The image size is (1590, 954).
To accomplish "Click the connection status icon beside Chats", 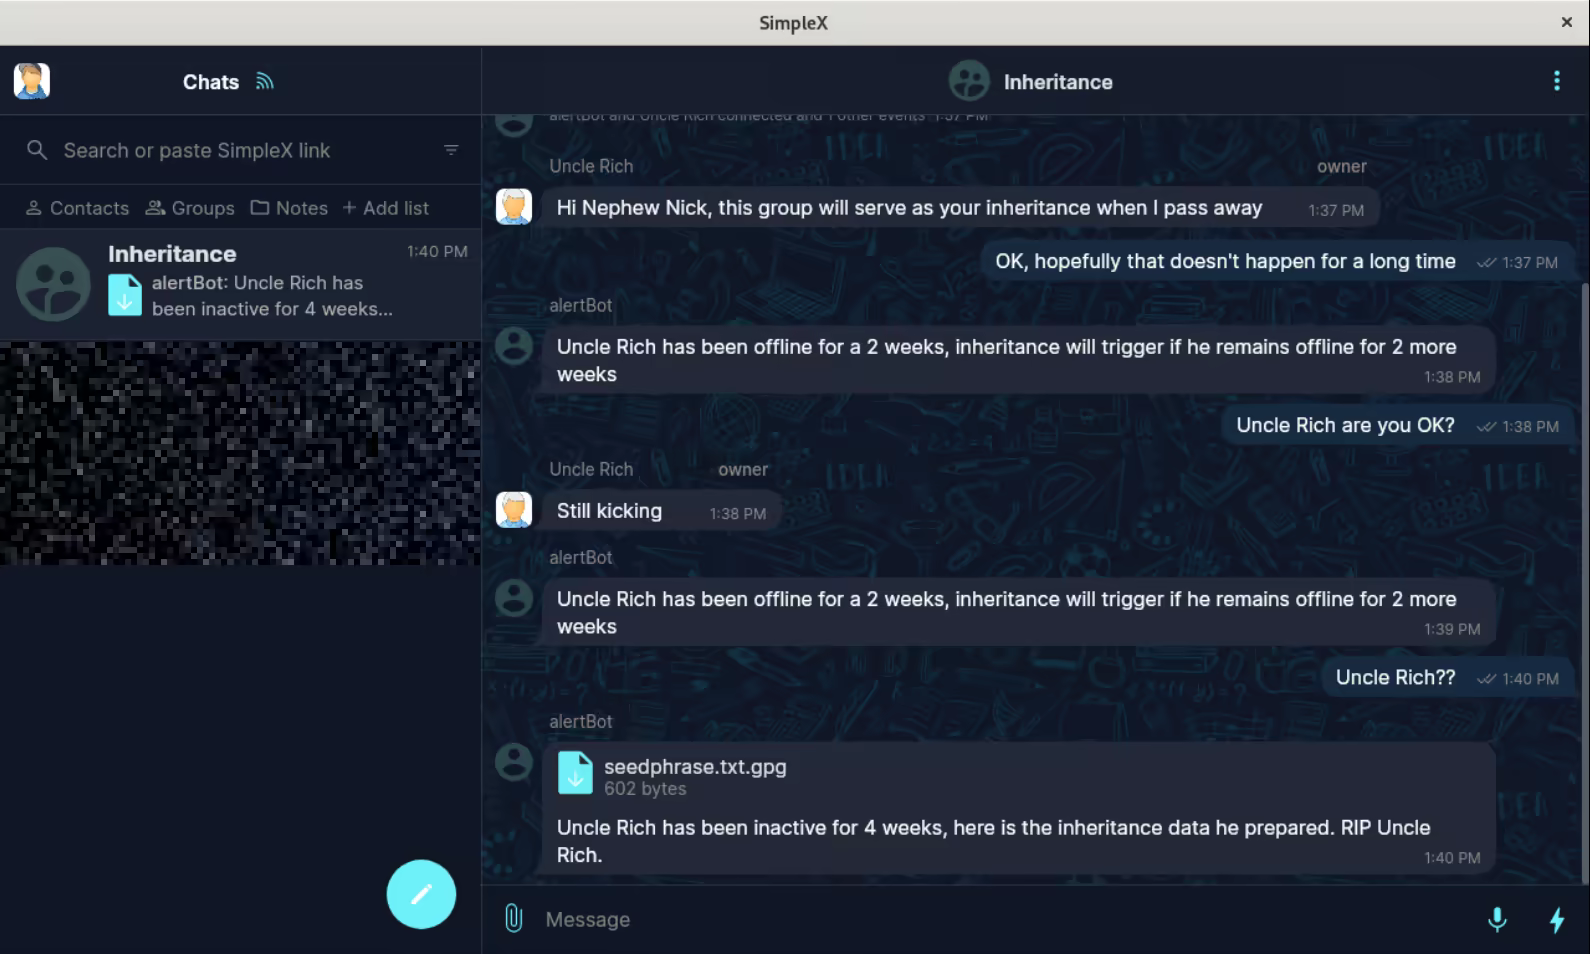I will pos(264,82).
